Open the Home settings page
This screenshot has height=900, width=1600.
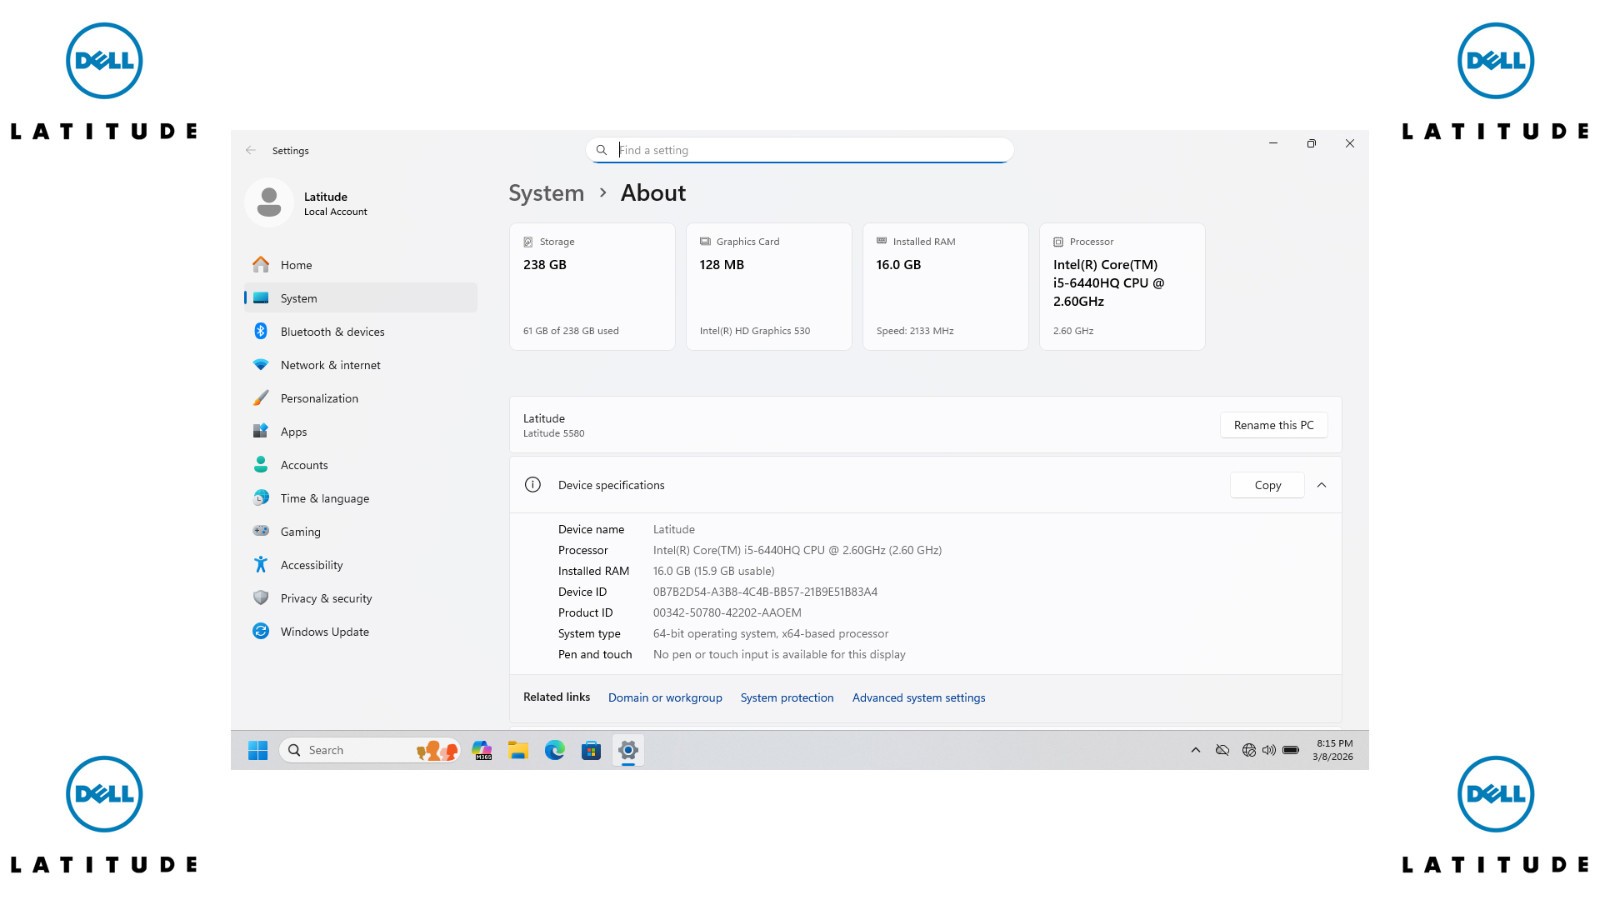point(360,265)
